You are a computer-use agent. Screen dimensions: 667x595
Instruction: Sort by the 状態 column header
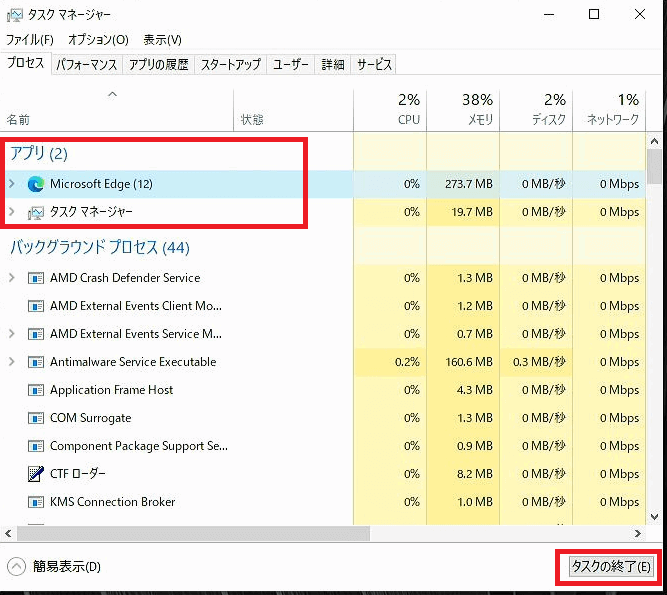tap(294, 111)
